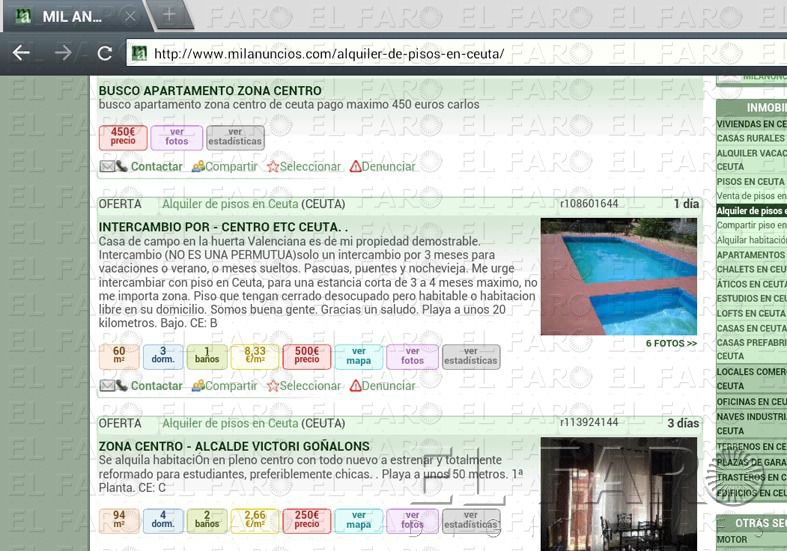Reload the page with the refresh icon
The width and height of the screenshot is (787, 551).
(x=104, y=53)
